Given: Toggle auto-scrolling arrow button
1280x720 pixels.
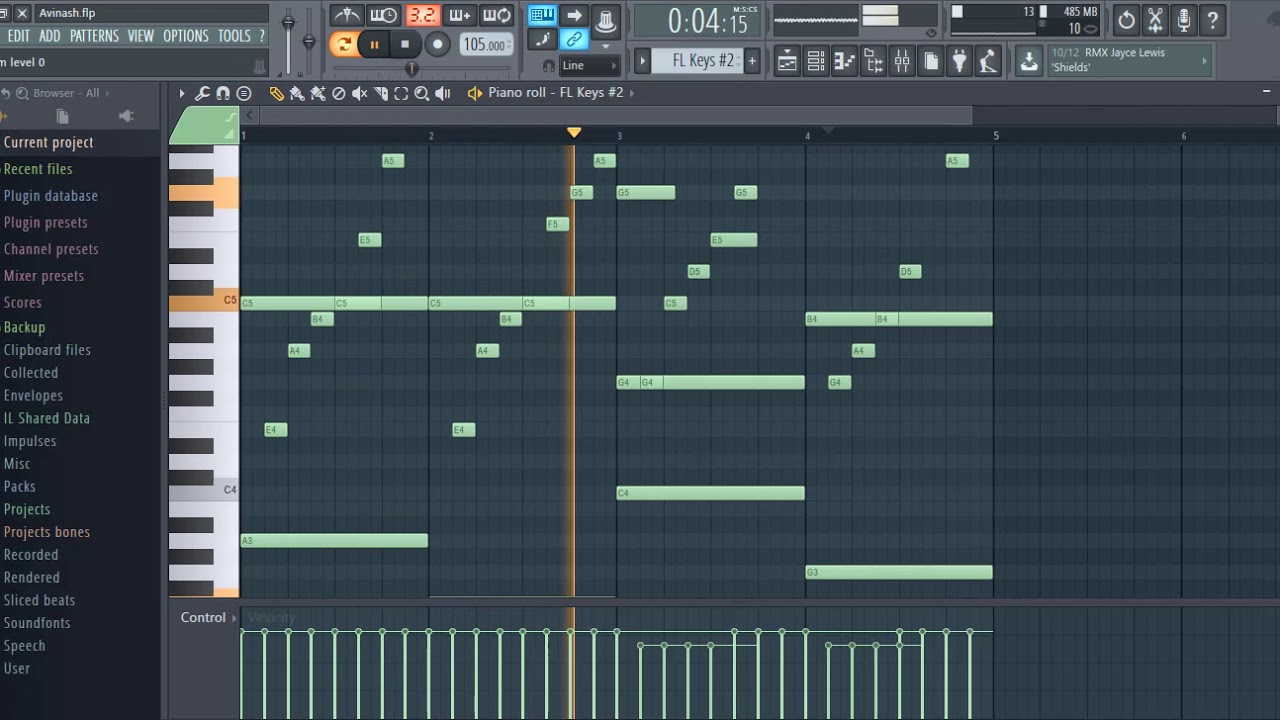Looking at the screenshot, I should pos(574,15).
